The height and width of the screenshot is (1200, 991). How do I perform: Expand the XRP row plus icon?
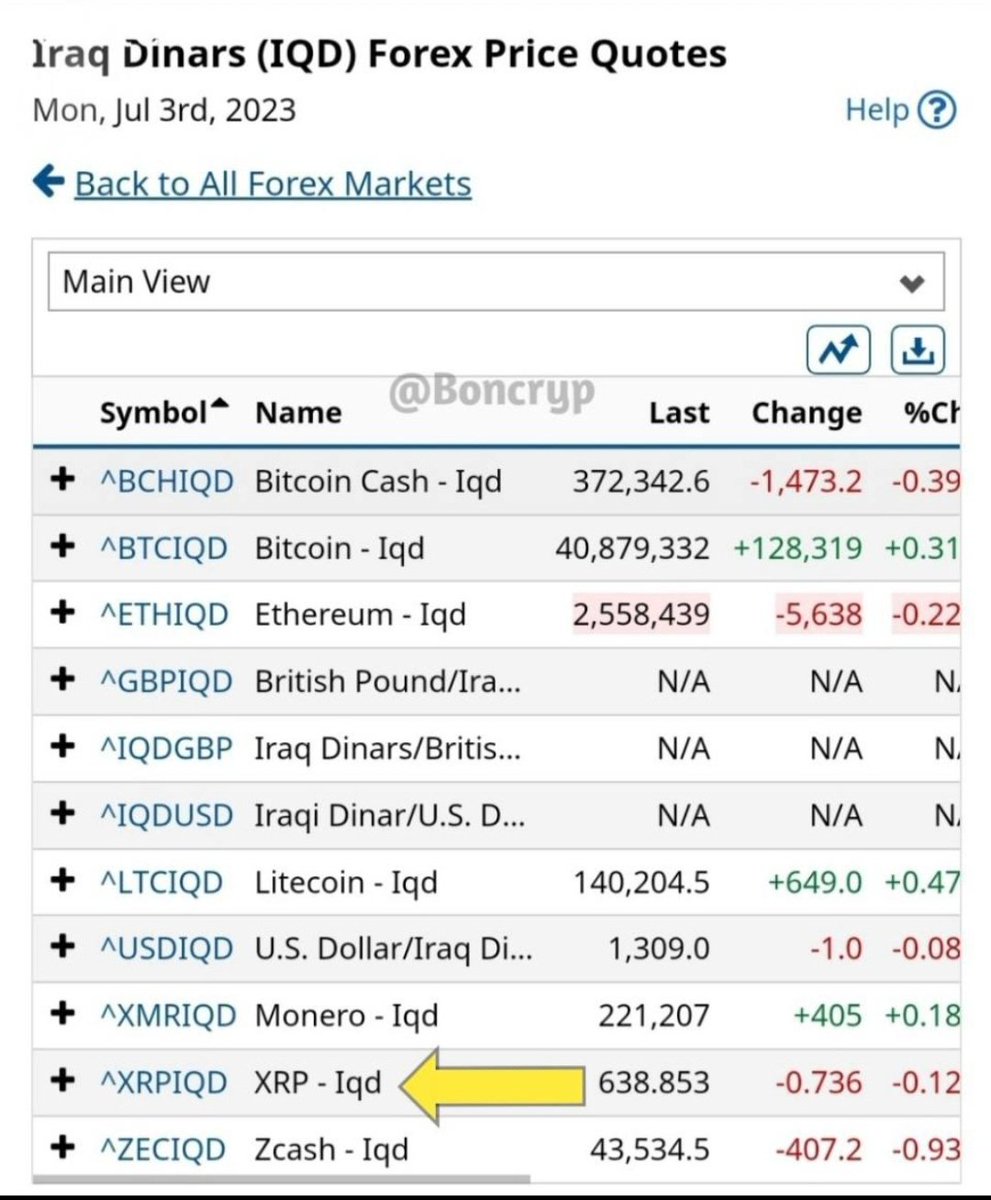tap(62, 1081)
